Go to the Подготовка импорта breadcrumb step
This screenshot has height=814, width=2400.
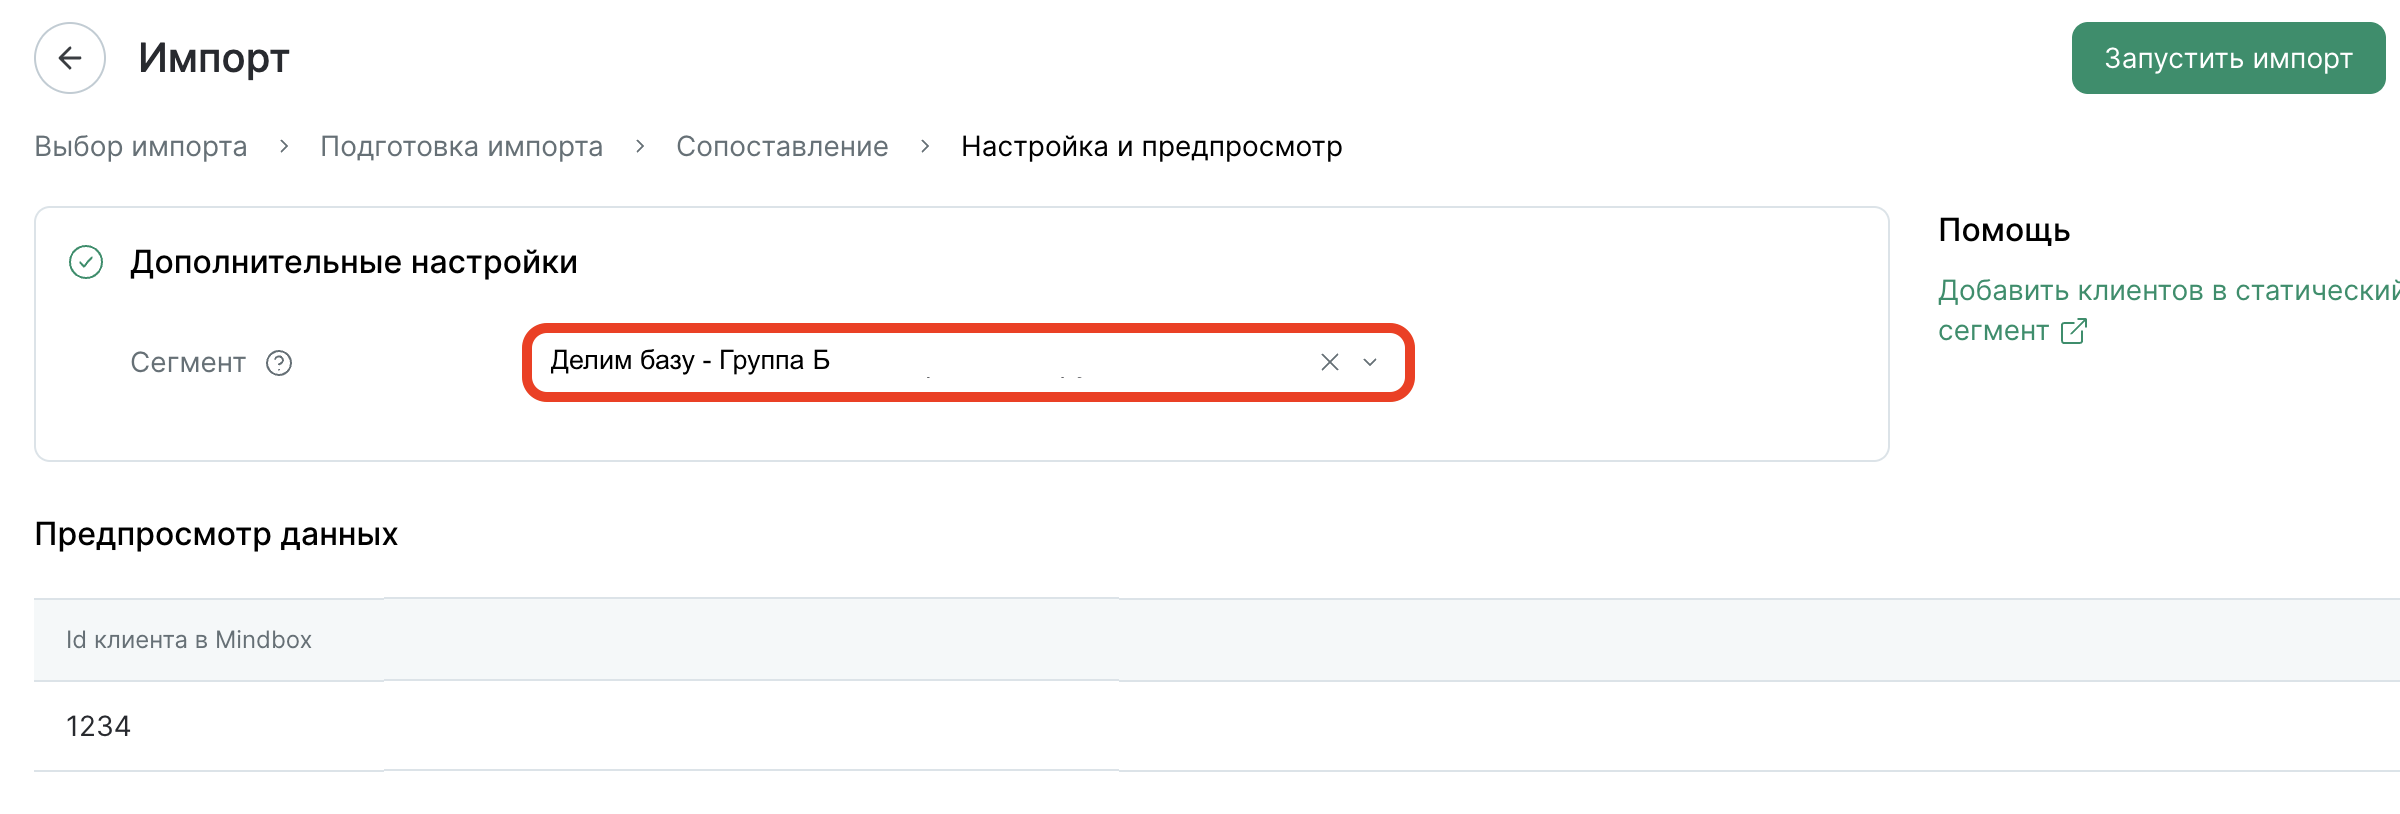(x=461, y=146)
